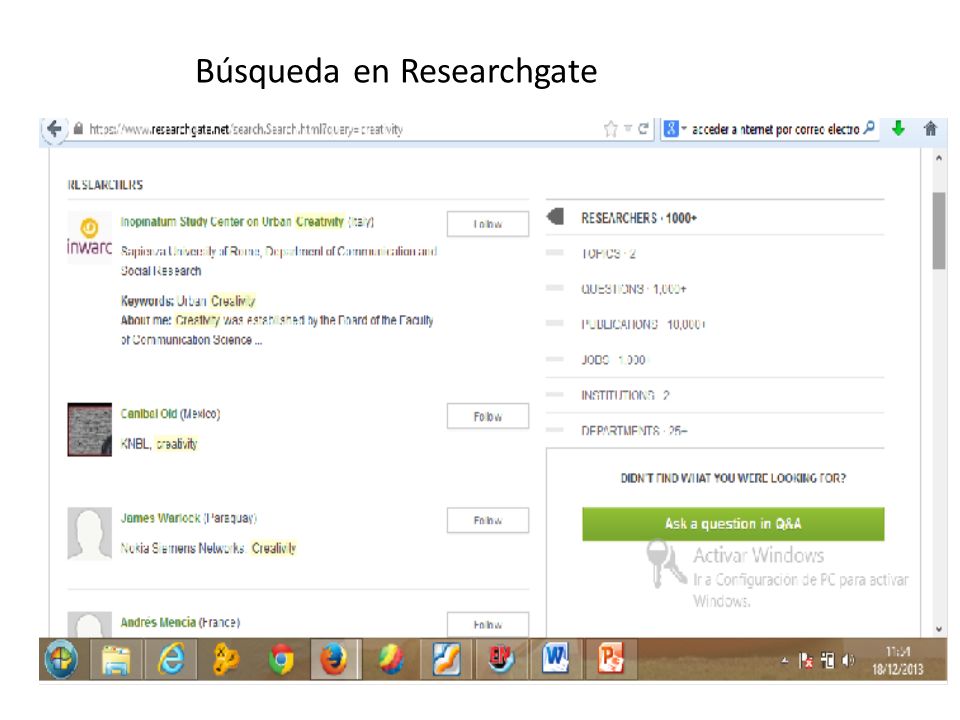Click the page scrollbar down arrow

pos(939,629)
